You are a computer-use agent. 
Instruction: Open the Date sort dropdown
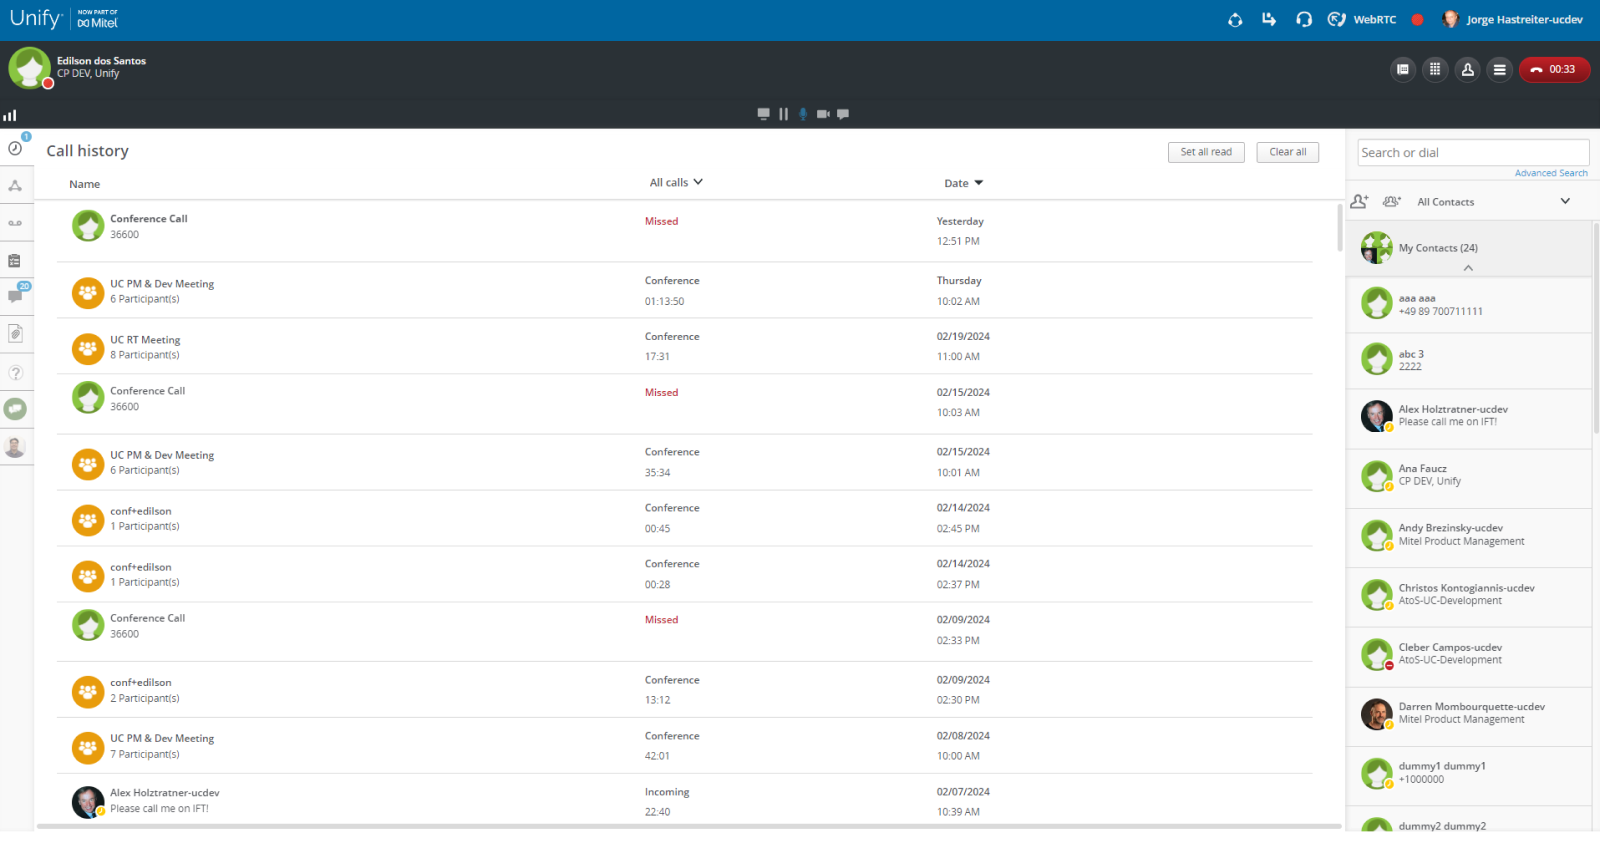point(964,183)
